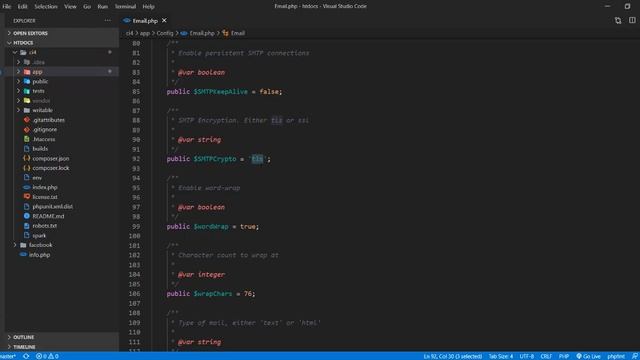Click the app folder icon
The width and height of the screenshot is (640, 360).
click(27, 72)
